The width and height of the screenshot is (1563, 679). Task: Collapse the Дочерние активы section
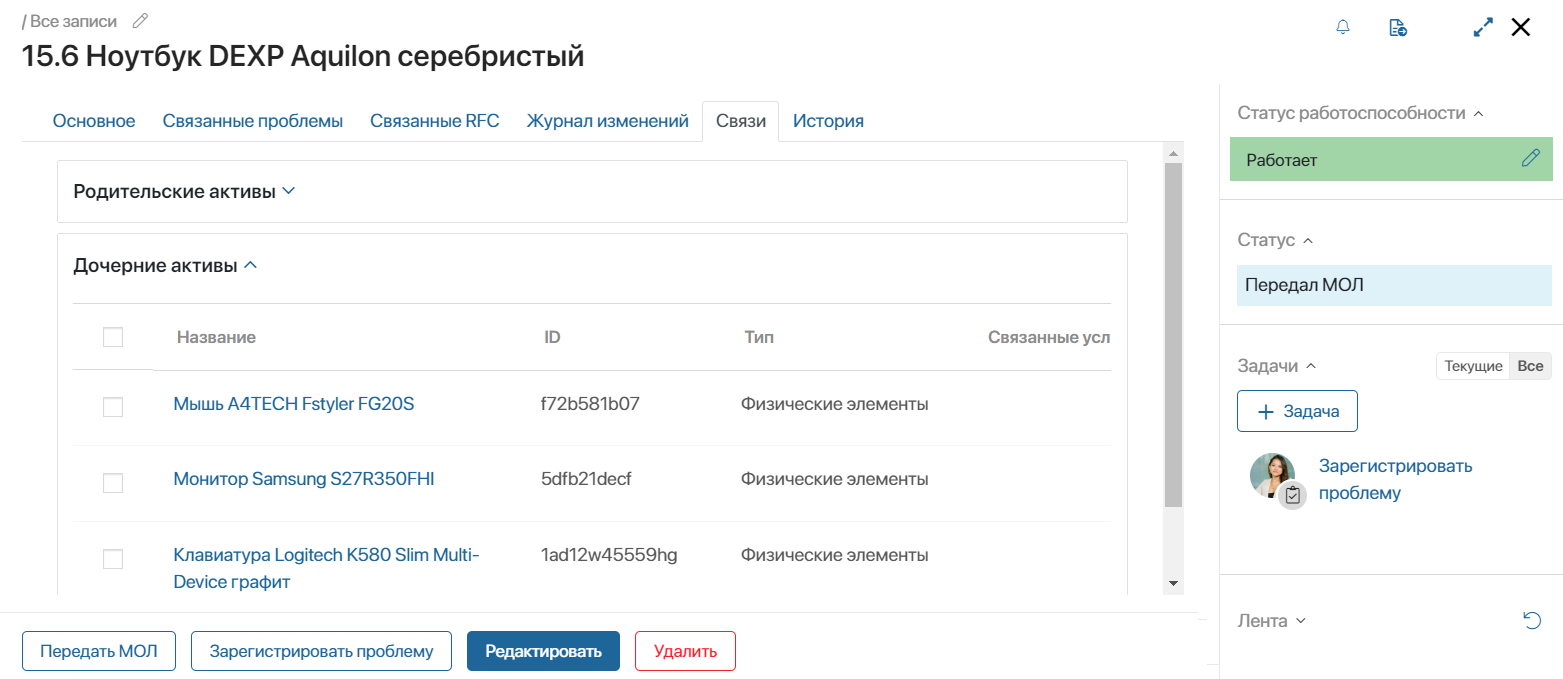point(166,266)
